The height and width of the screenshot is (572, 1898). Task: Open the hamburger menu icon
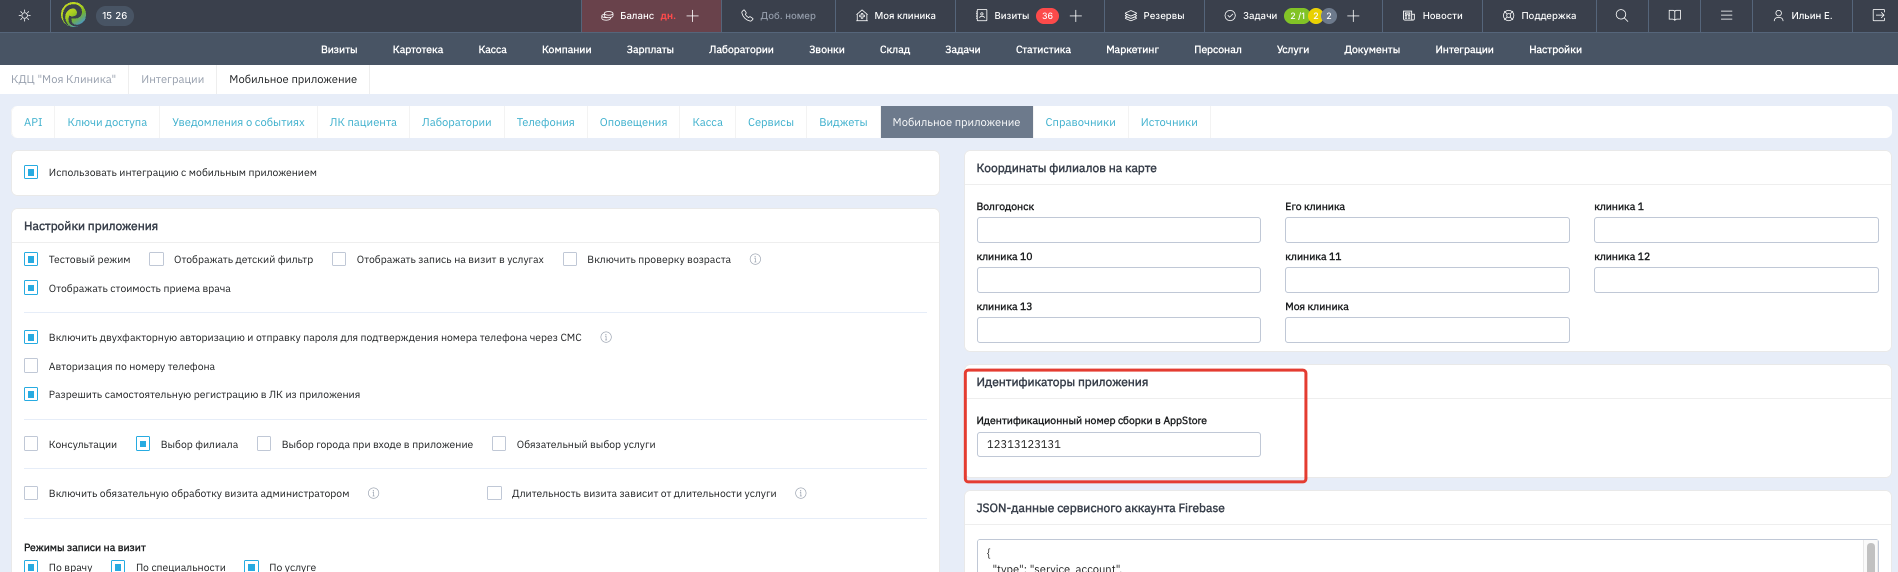pos(1726,16)
